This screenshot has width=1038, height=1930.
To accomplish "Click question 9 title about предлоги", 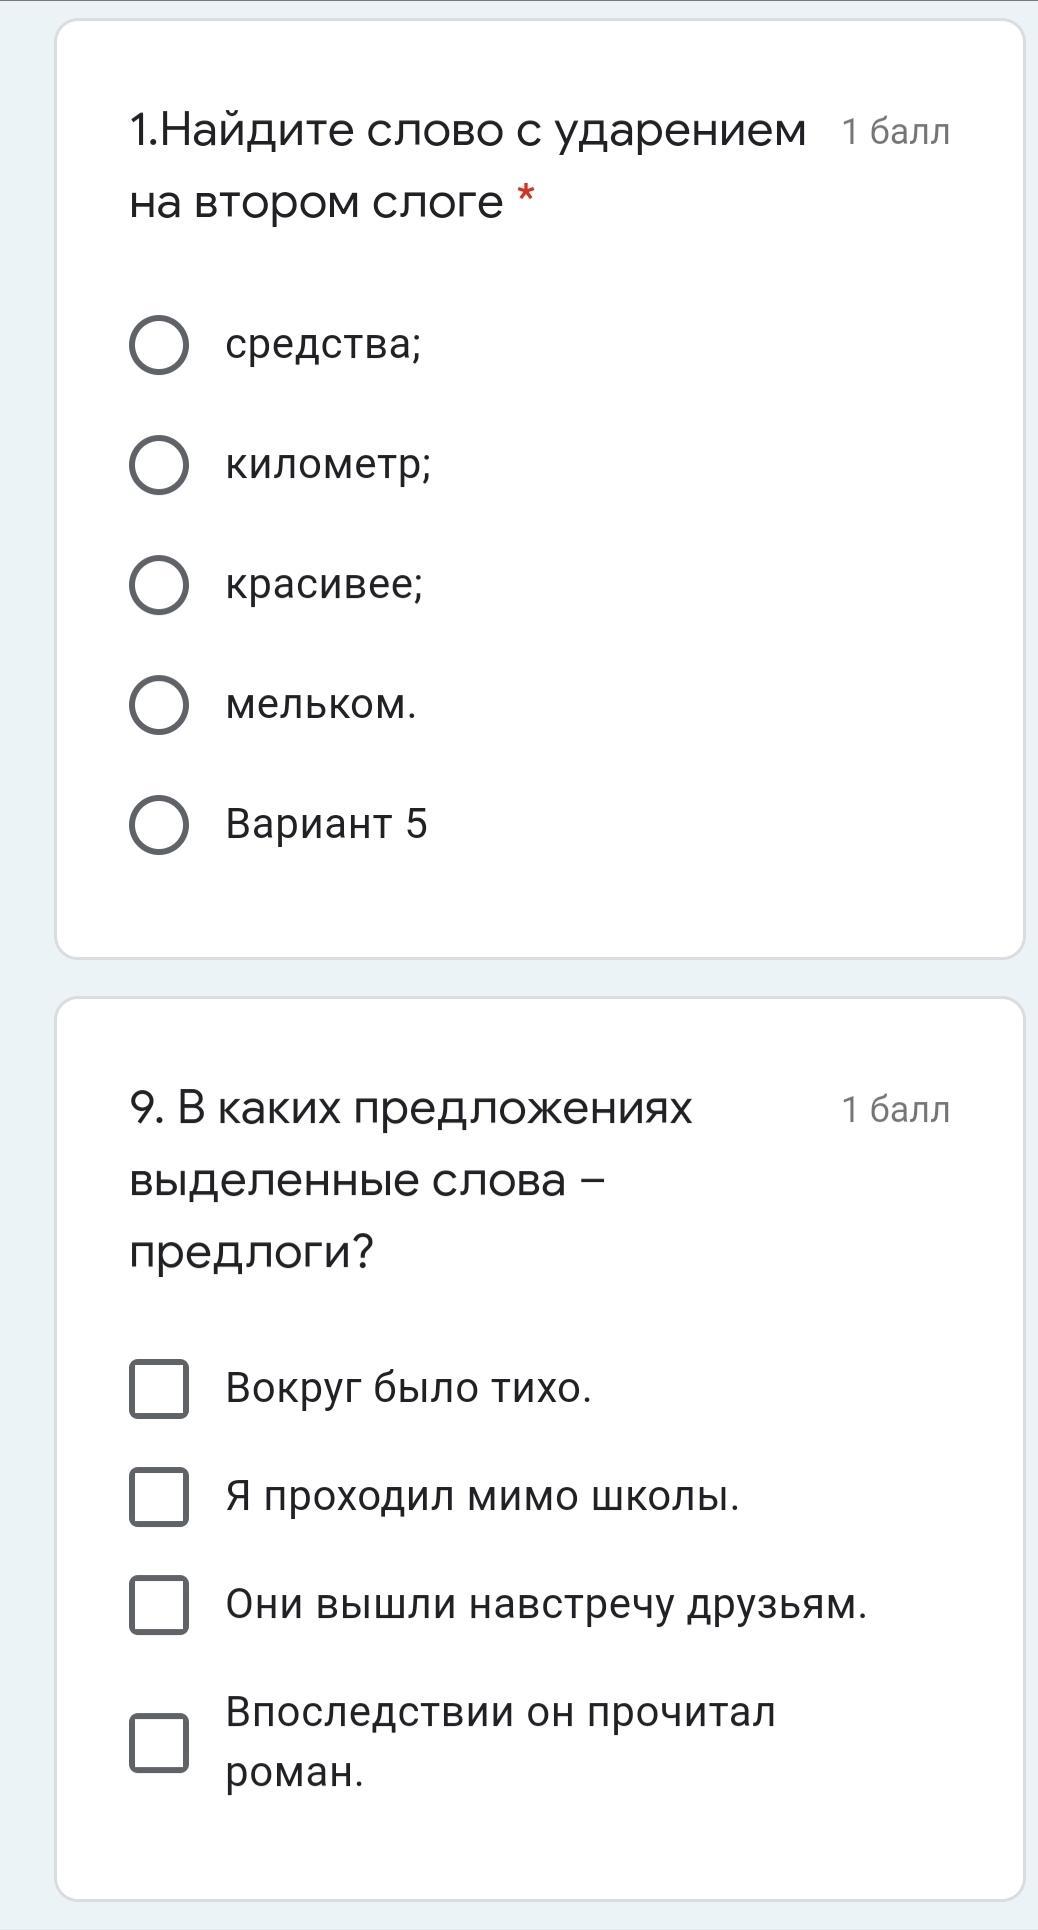I will 411,1180.
